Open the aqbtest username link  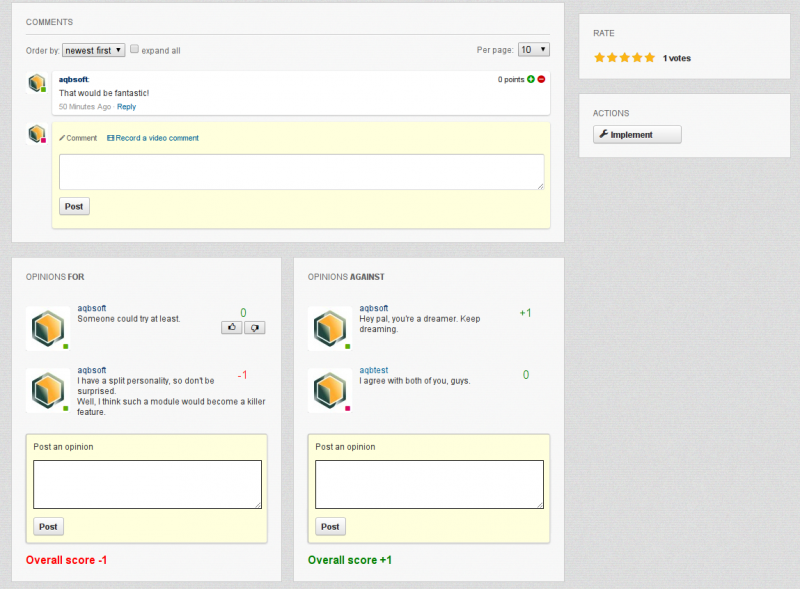click(x=373, y=370)
